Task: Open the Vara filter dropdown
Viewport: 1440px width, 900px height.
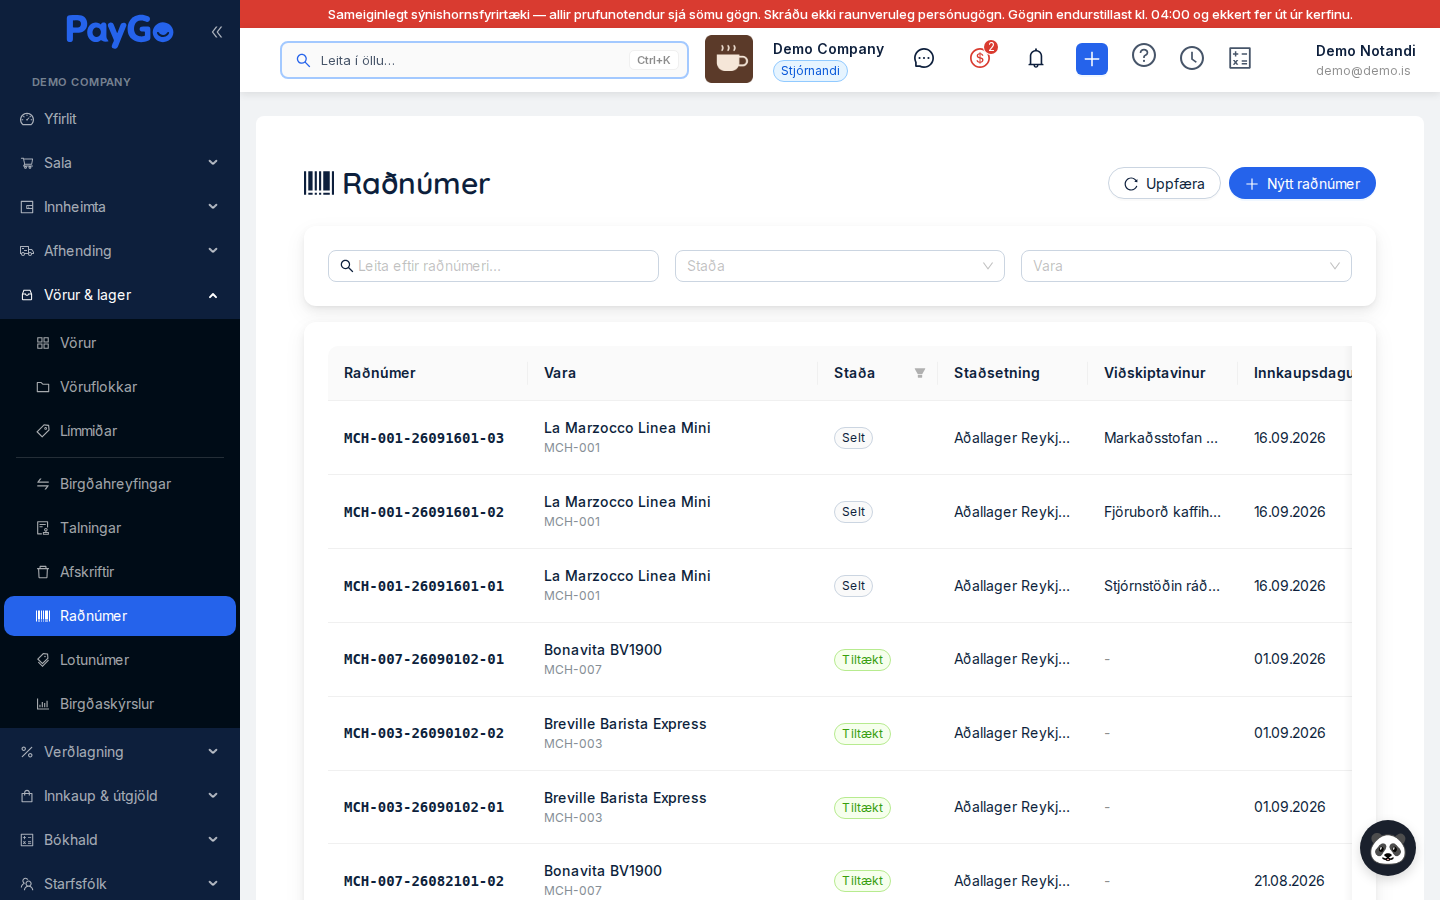Action: (1186, 266)
